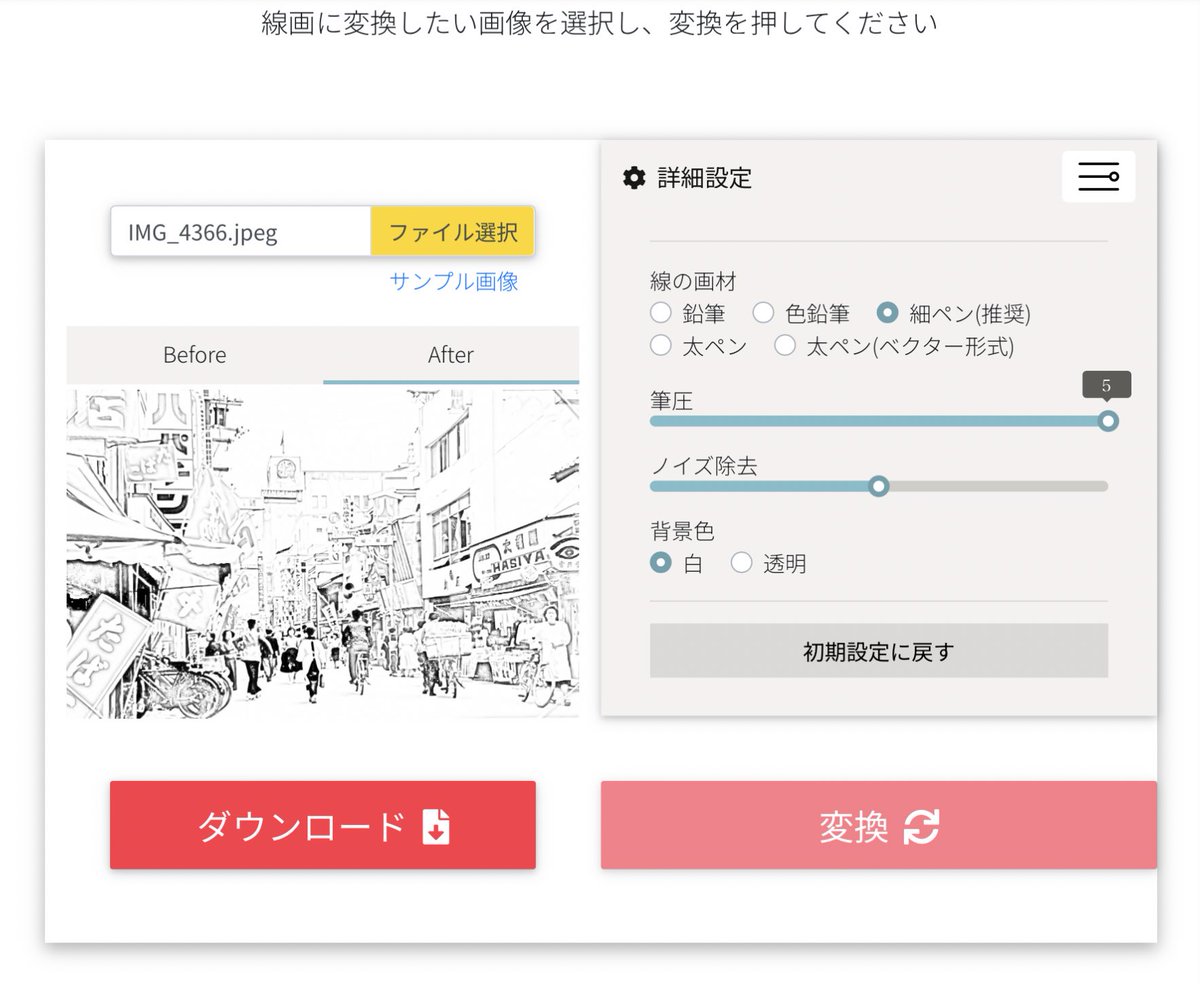Image resolution: width=1200 pixels, height=984 pixels.
Task: Click the ノイズ除去 slider handle
Action: (879, 486)
